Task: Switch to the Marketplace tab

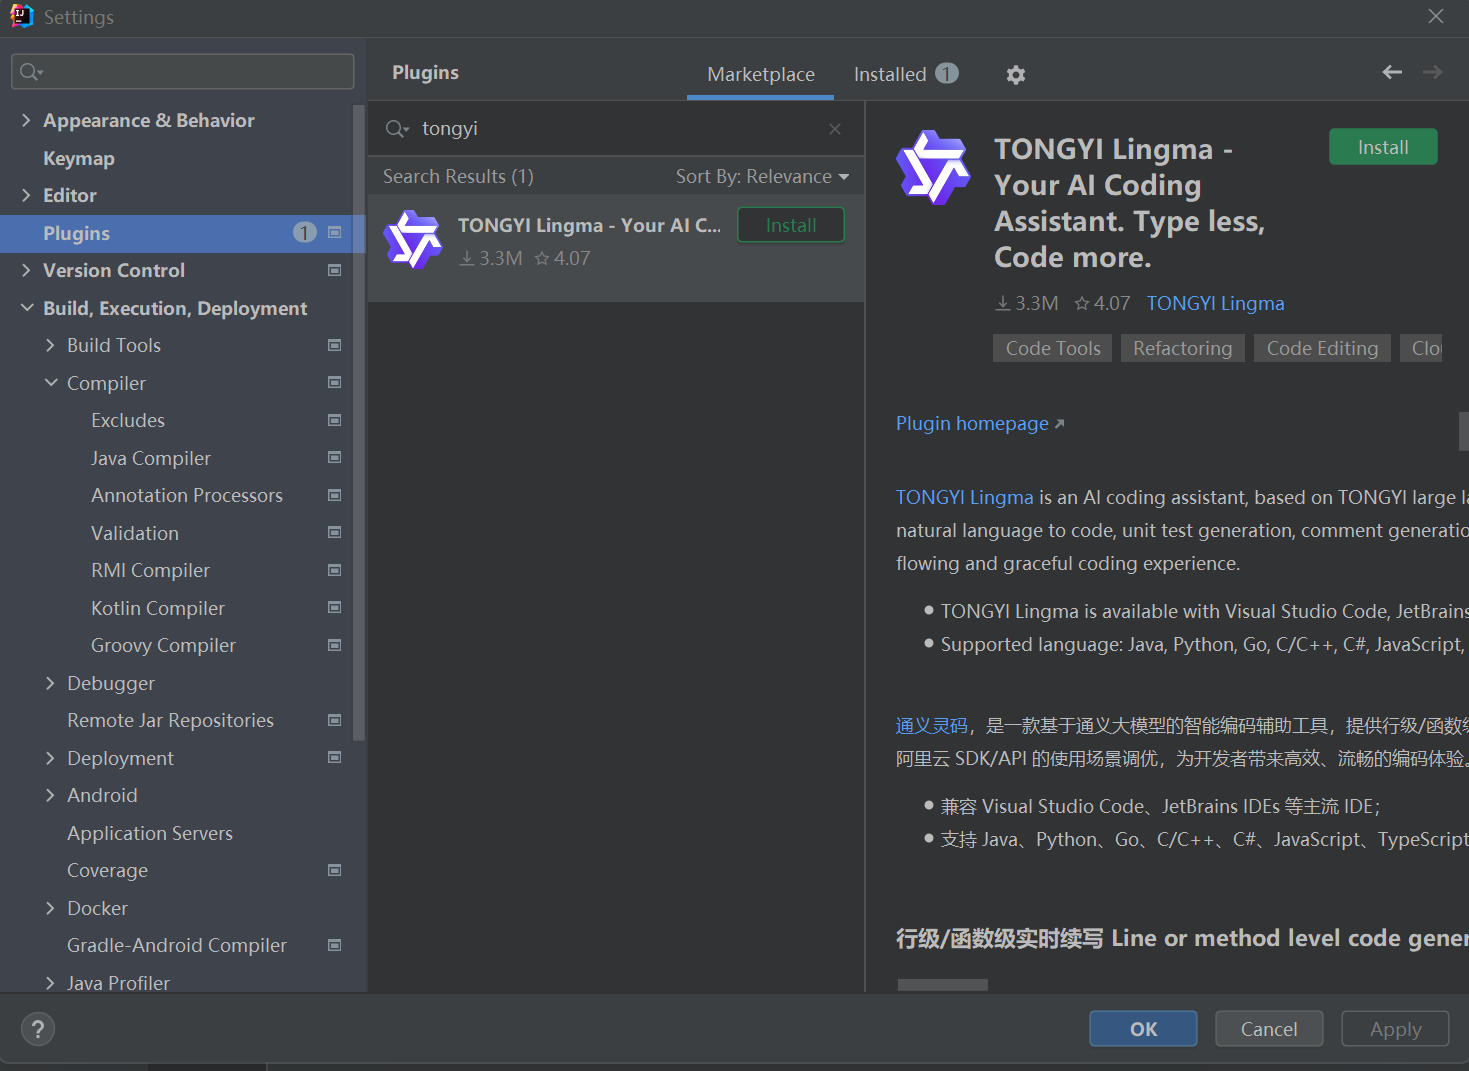Action: coord(761,75)
